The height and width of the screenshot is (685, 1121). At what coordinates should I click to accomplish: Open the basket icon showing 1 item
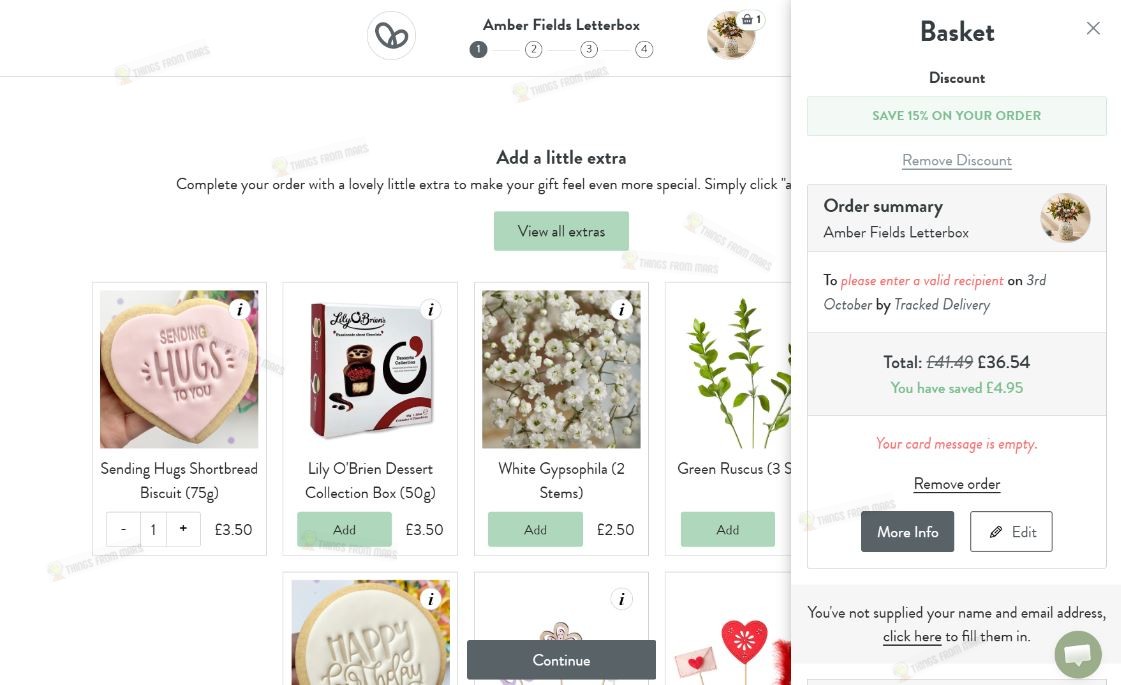click(750, 20)
